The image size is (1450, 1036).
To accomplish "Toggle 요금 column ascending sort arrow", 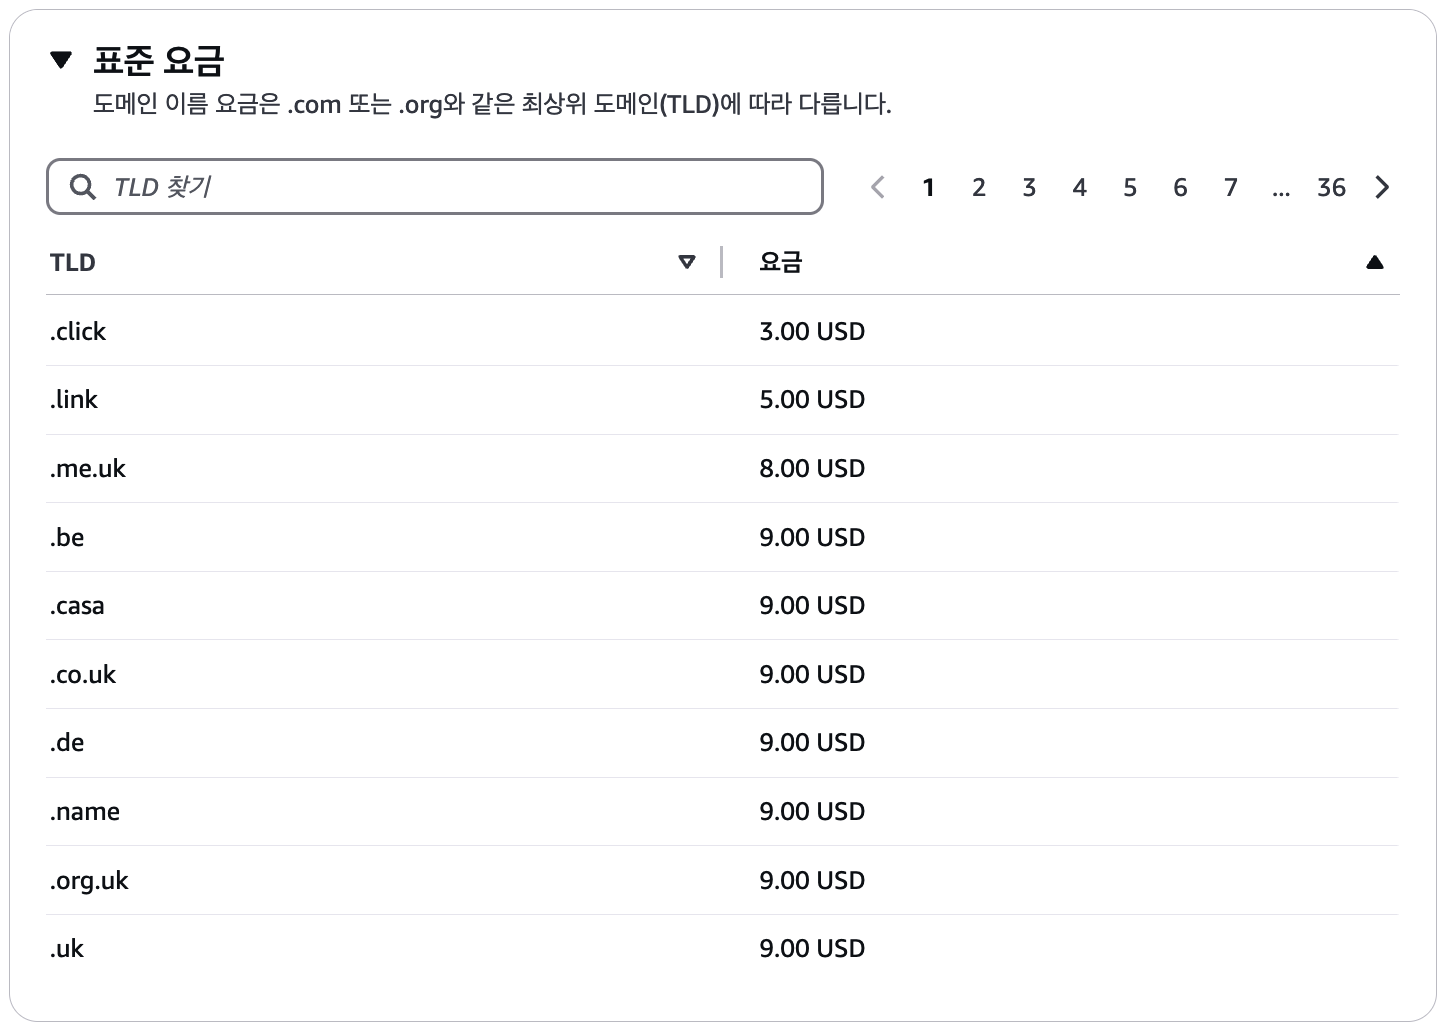I will tap(1374, 262).
